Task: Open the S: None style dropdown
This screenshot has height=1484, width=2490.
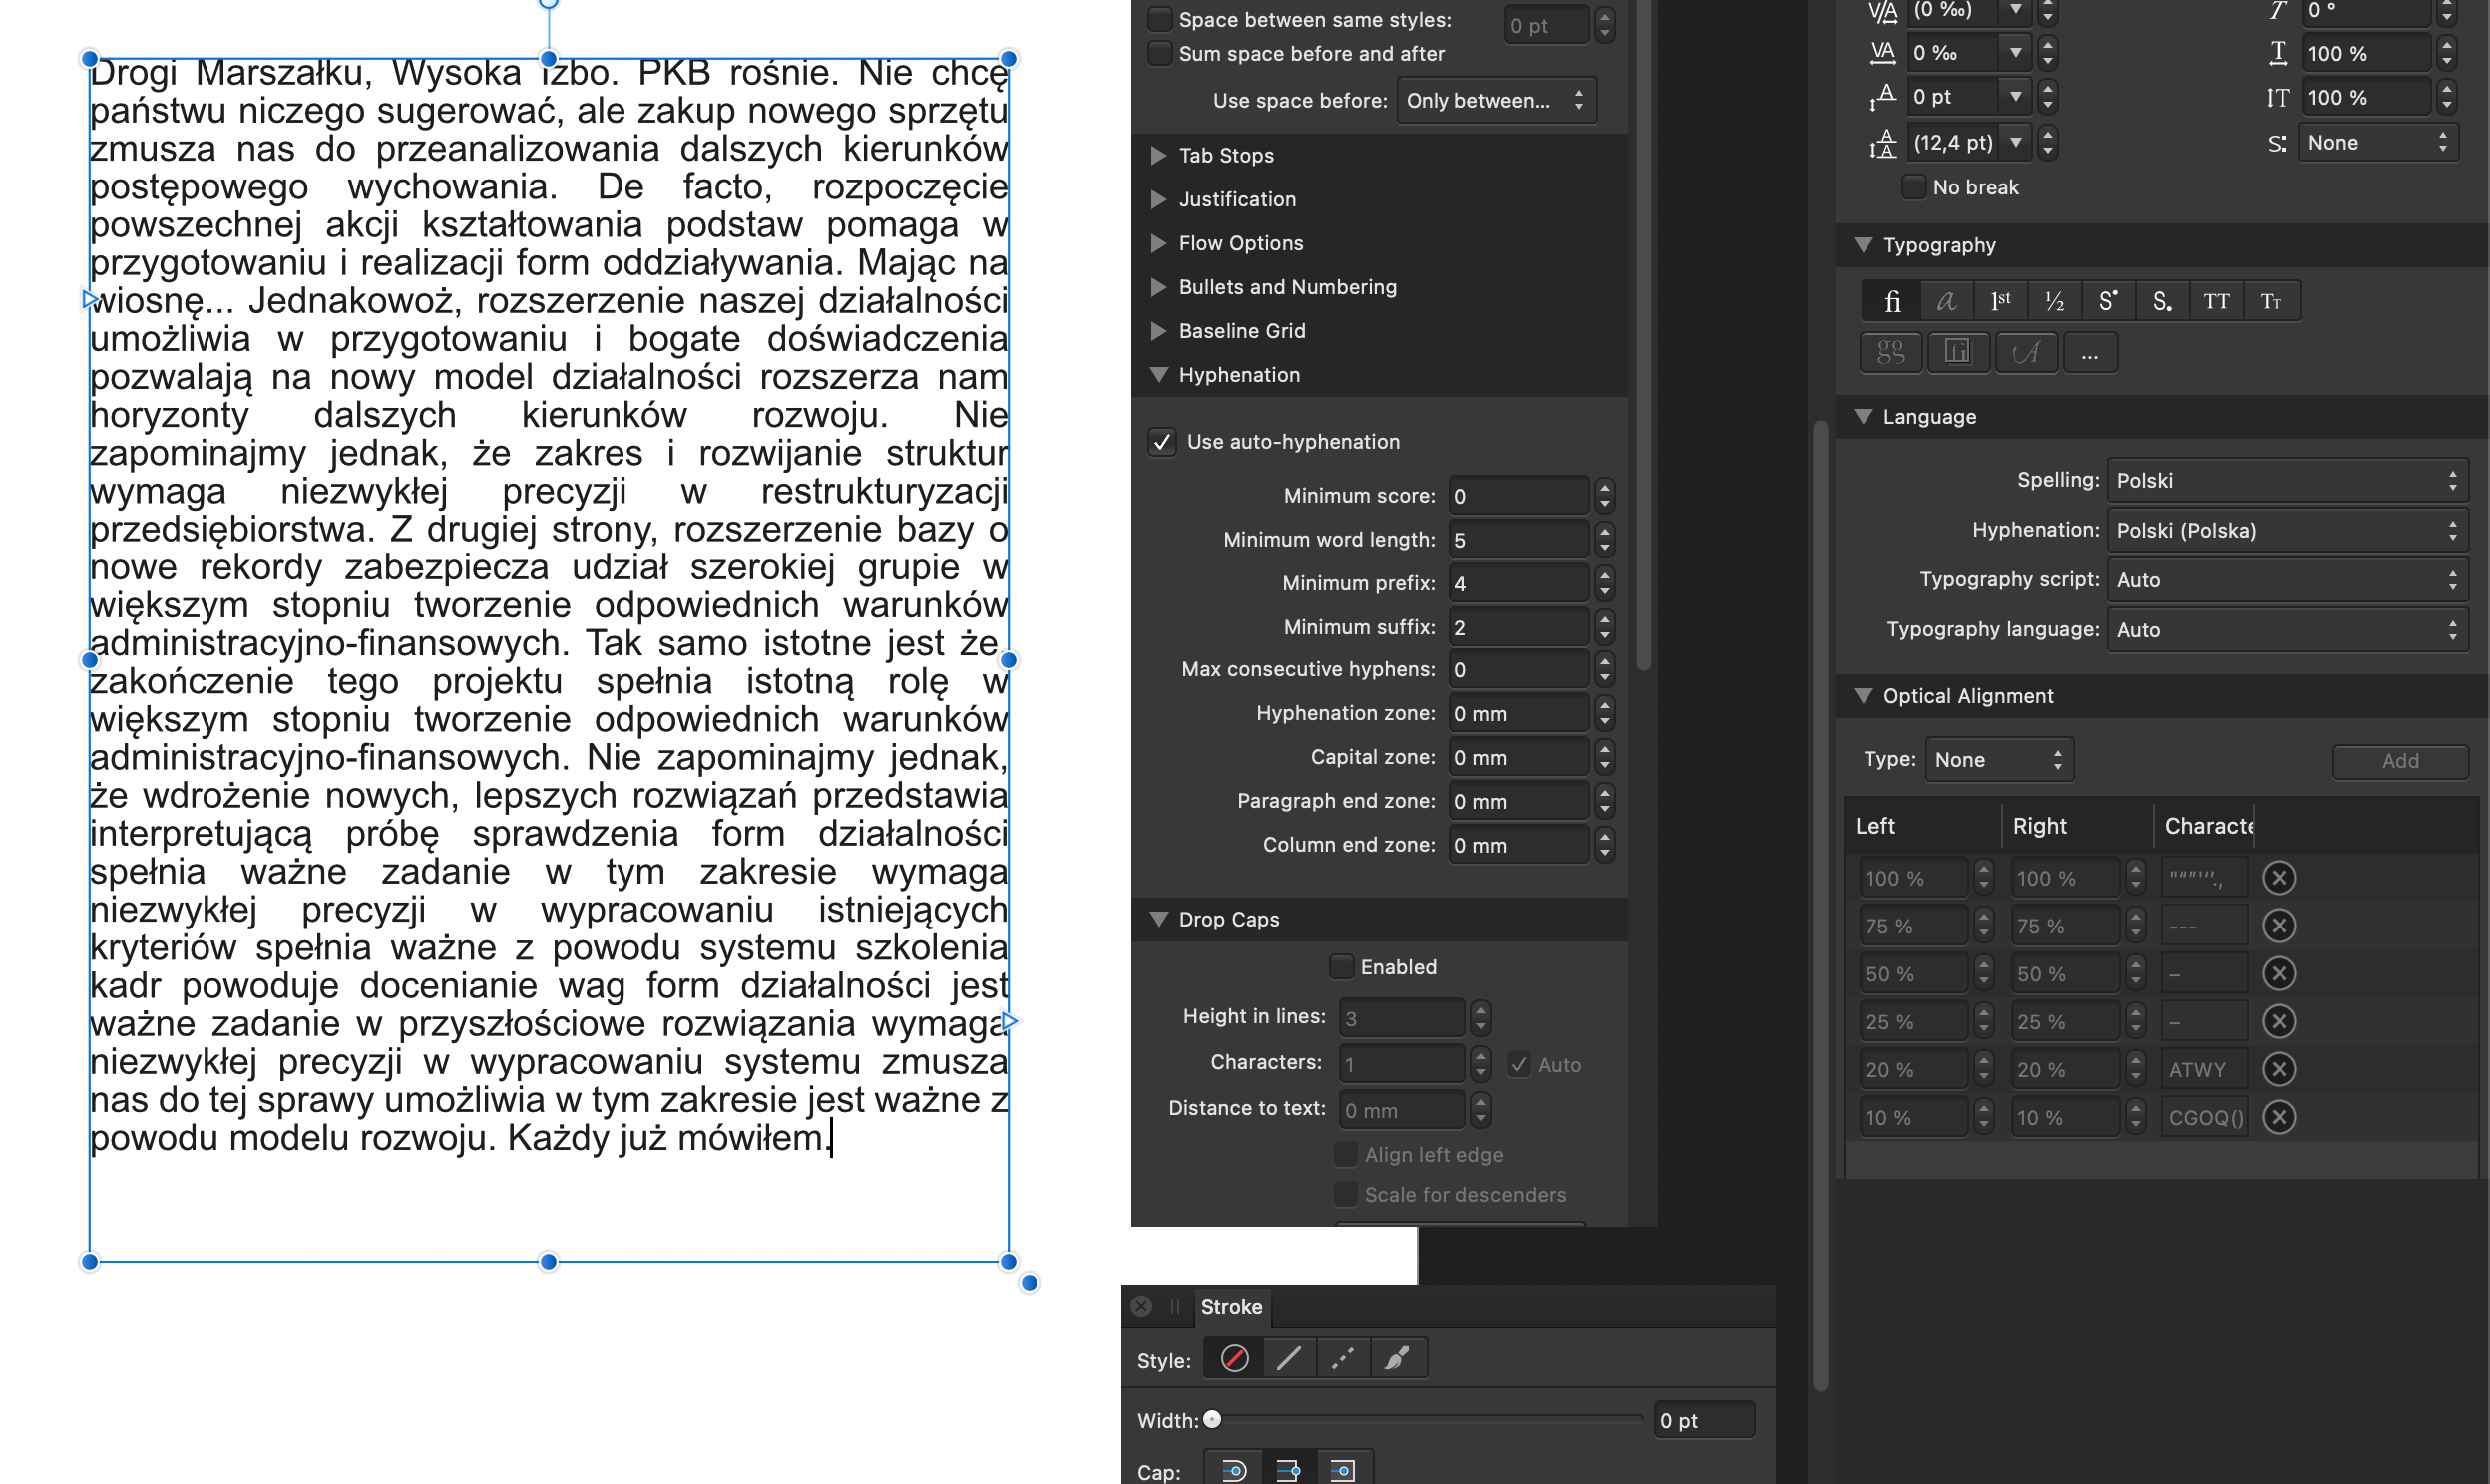Action: pos(2377,143)
